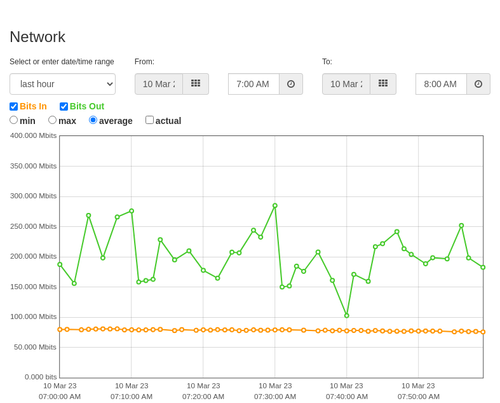Click the 'Select or enter date/time range' label
The image size is (500, 403).
[62, 62]
